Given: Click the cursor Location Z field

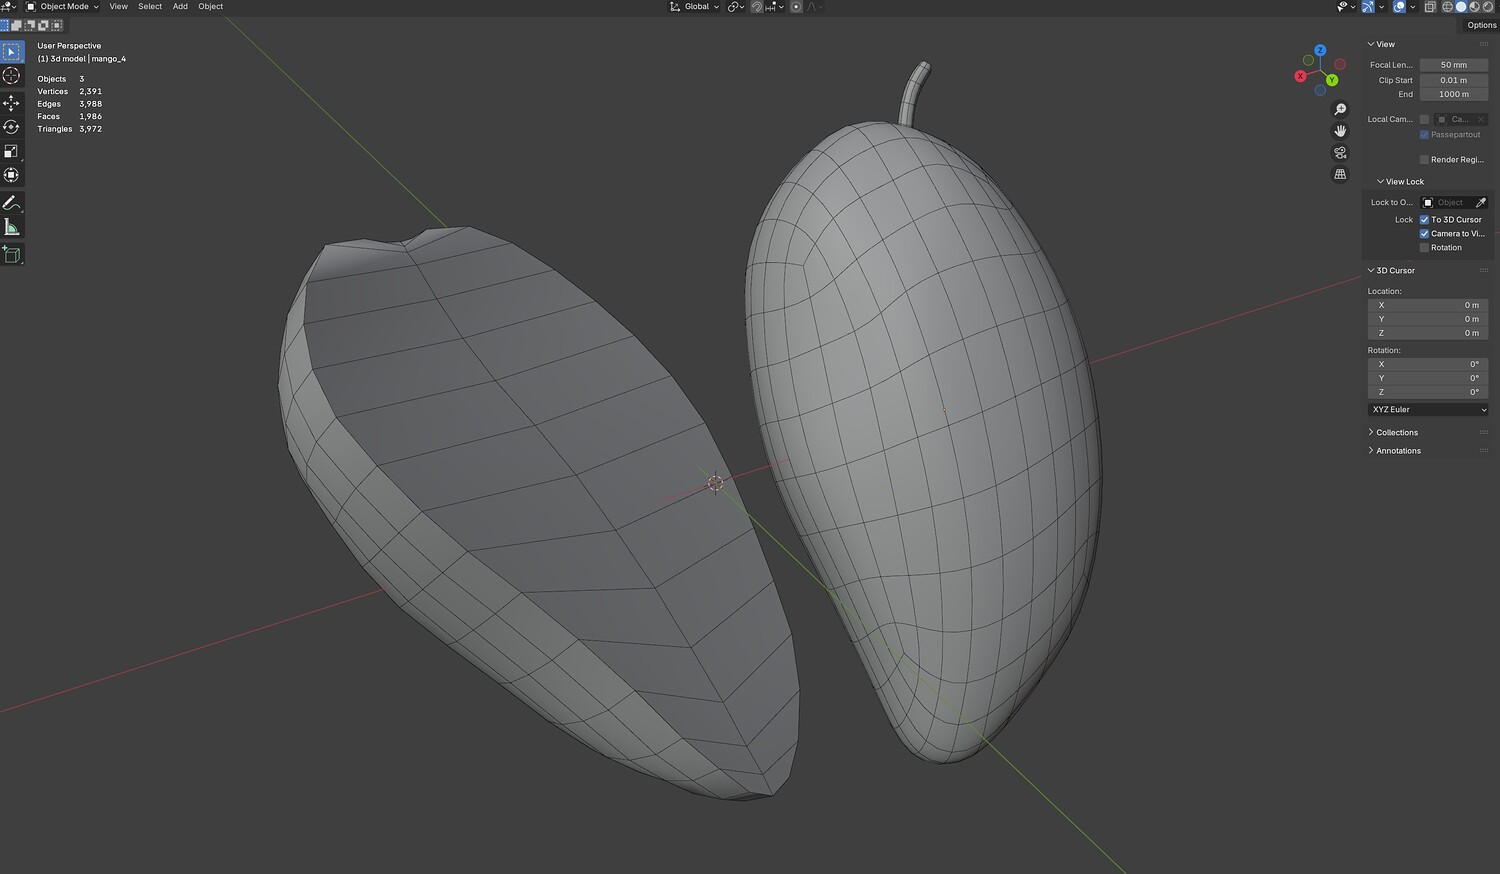Looking at the screenshot, I should (1428, 333).
